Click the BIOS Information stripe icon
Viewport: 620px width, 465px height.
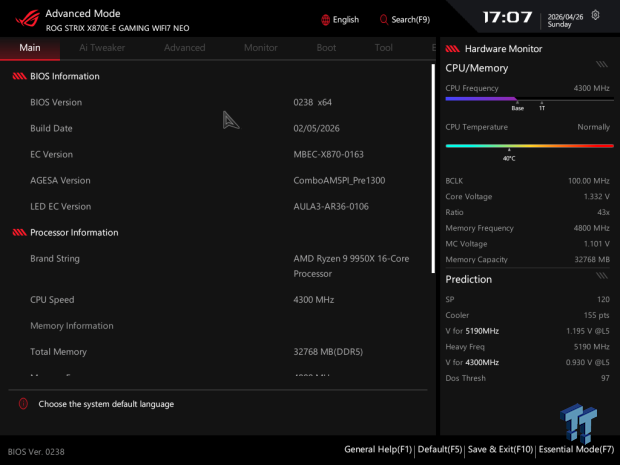click(x=19, y=76)
